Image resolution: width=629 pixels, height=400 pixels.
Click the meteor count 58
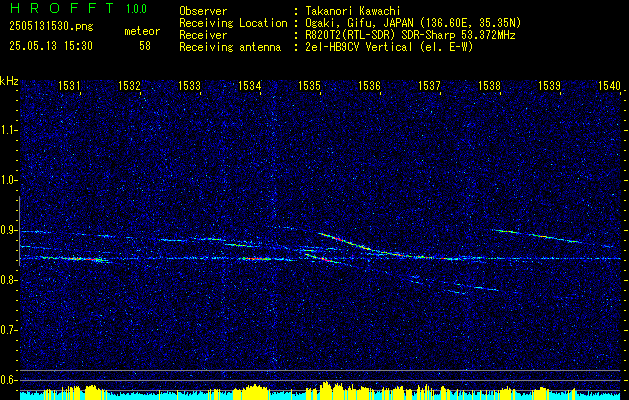[145, 46]
